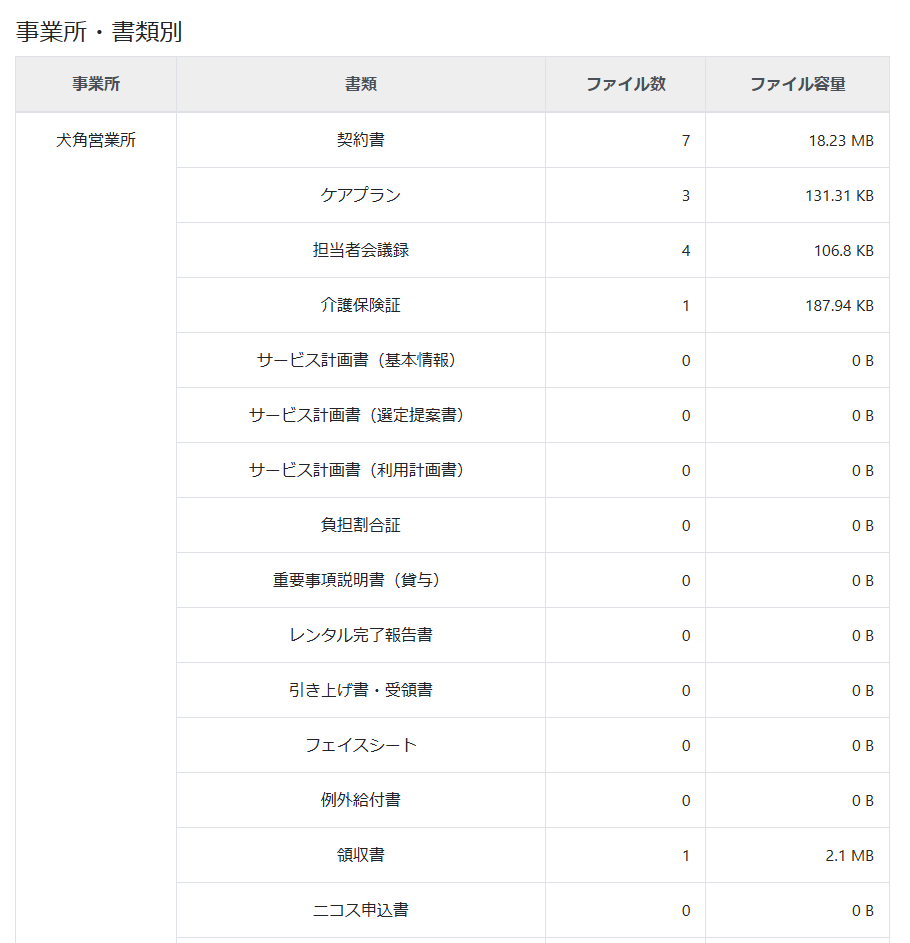Sort by the ファイル容量 column header
The height and width of the screenshot is (943, 910).
pyautogui.click(x=793, y=85)
